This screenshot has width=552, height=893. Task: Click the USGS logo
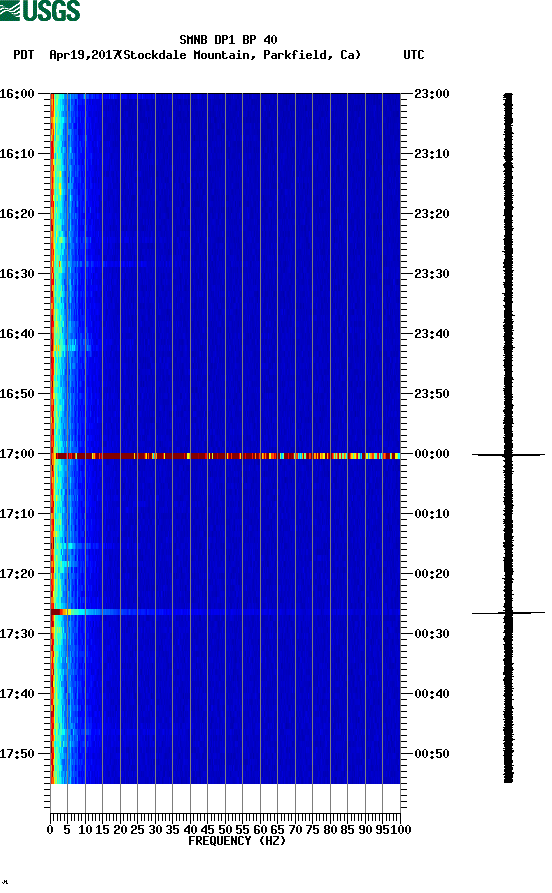(x=40, y=10)
